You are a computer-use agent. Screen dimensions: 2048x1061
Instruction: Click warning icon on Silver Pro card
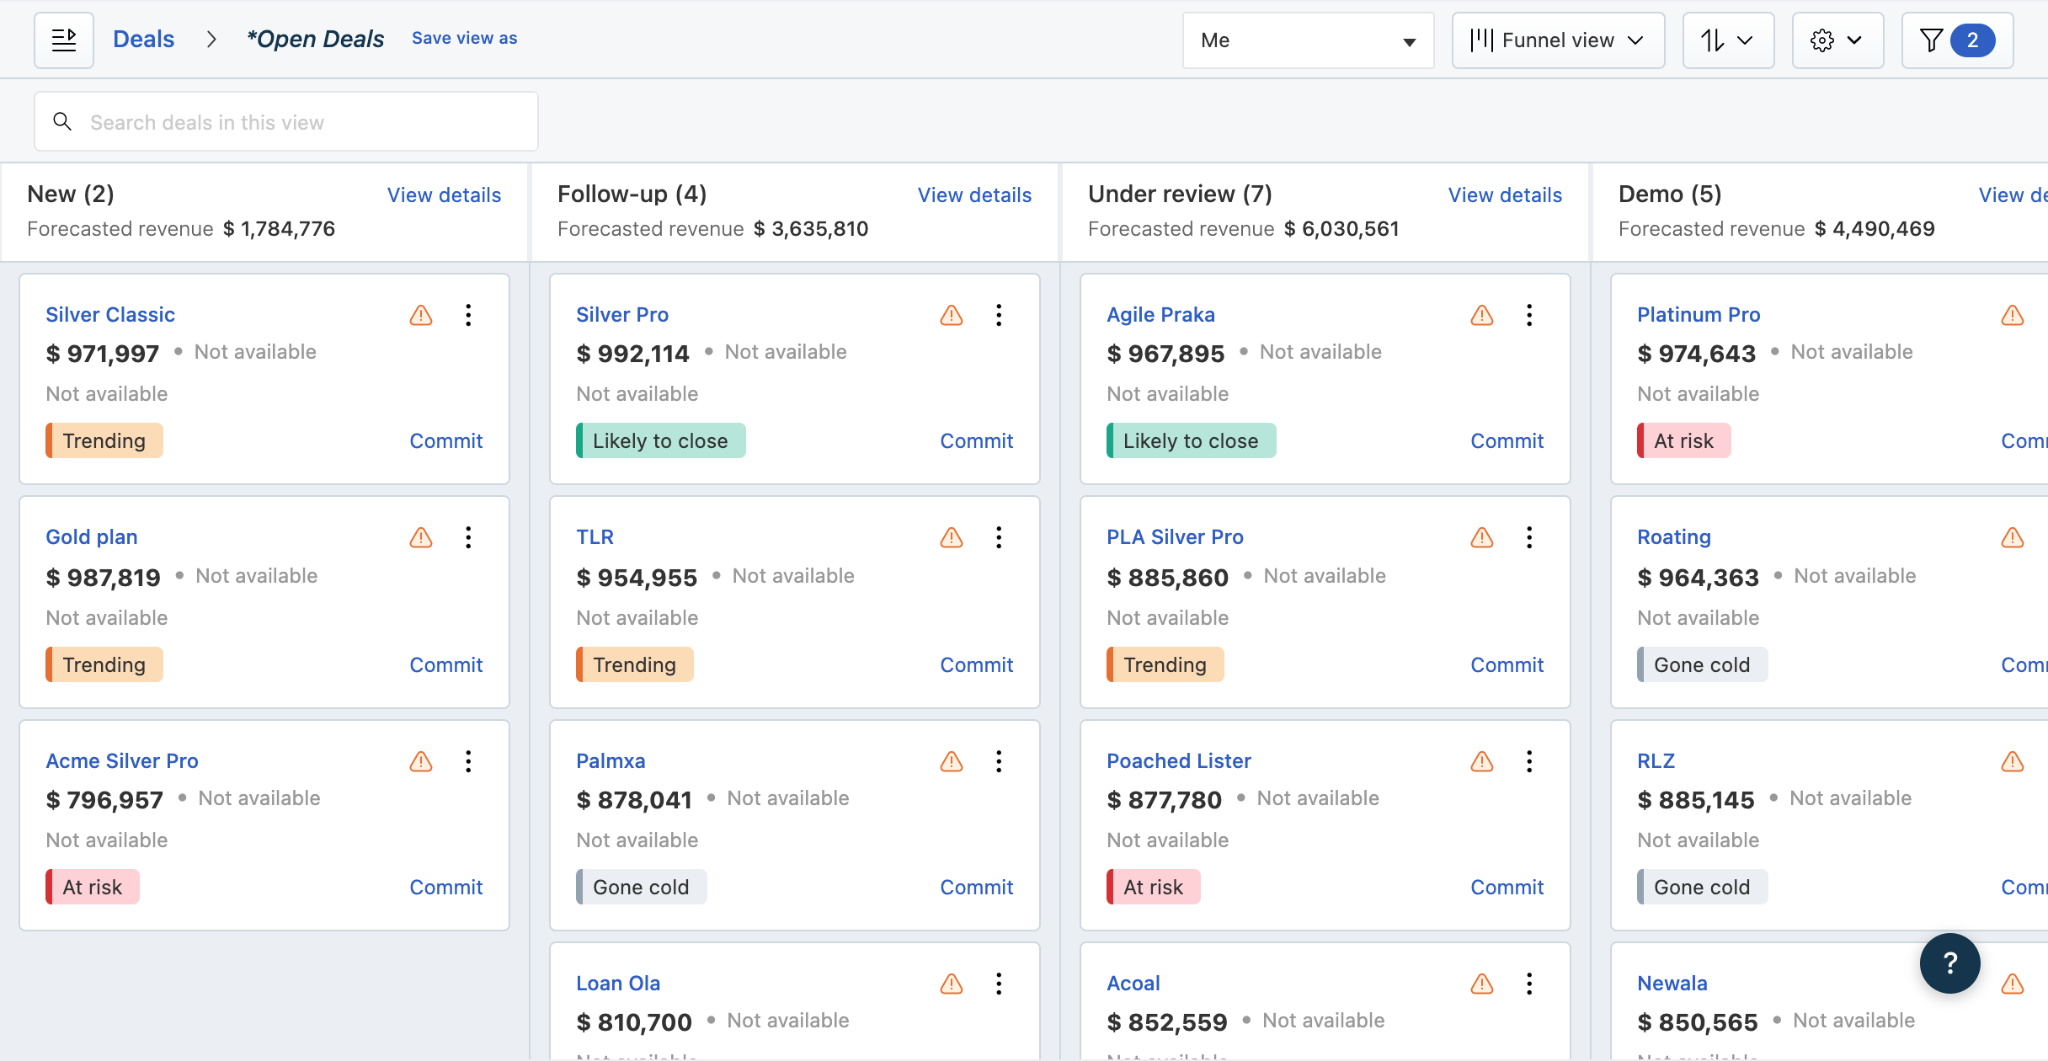point(952,315)
